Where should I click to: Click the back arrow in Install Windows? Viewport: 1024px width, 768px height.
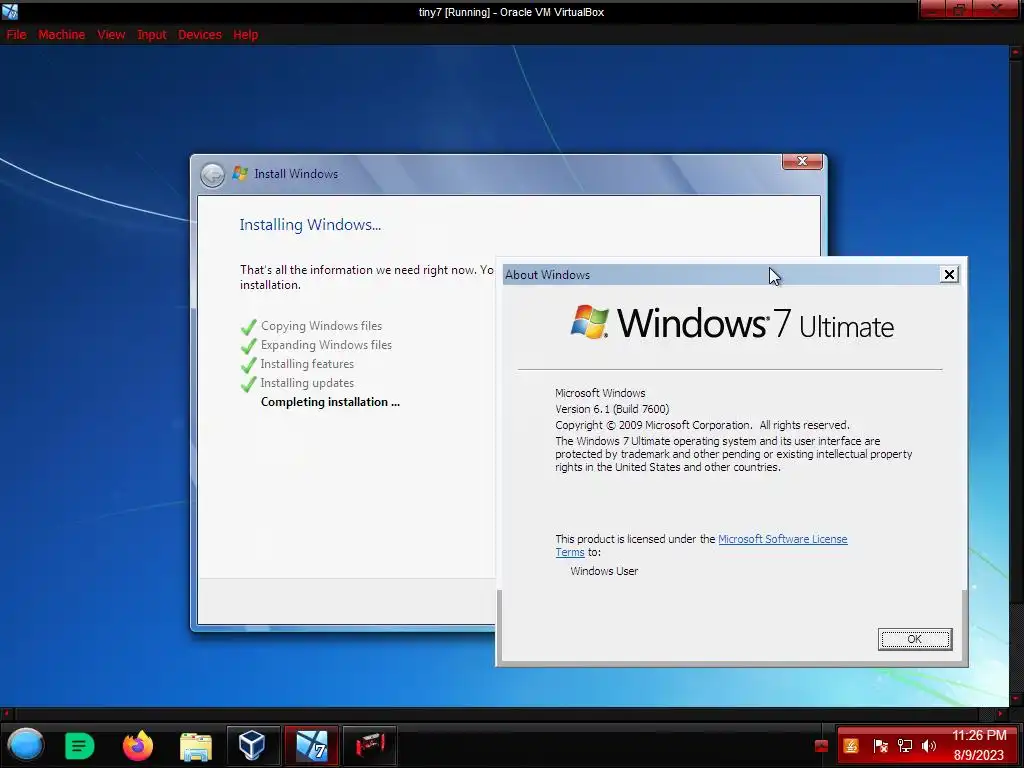(x=212, y=174)
